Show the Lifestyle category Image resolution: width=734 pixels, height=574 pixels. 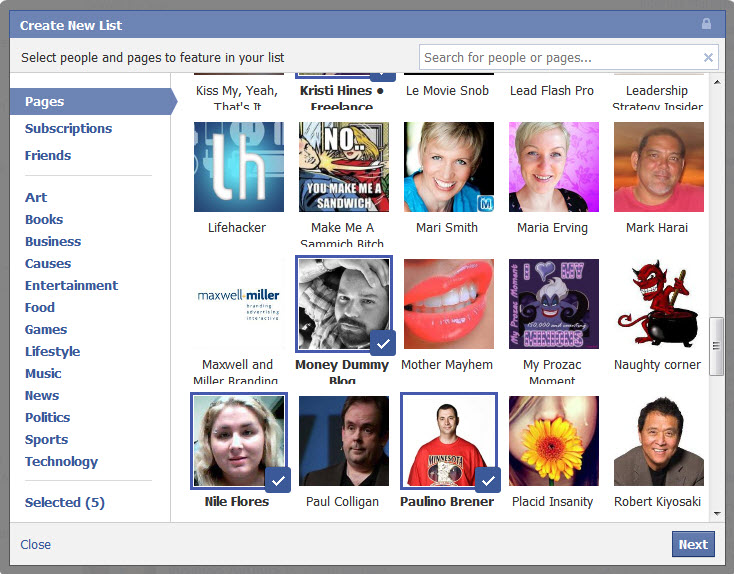52,352
